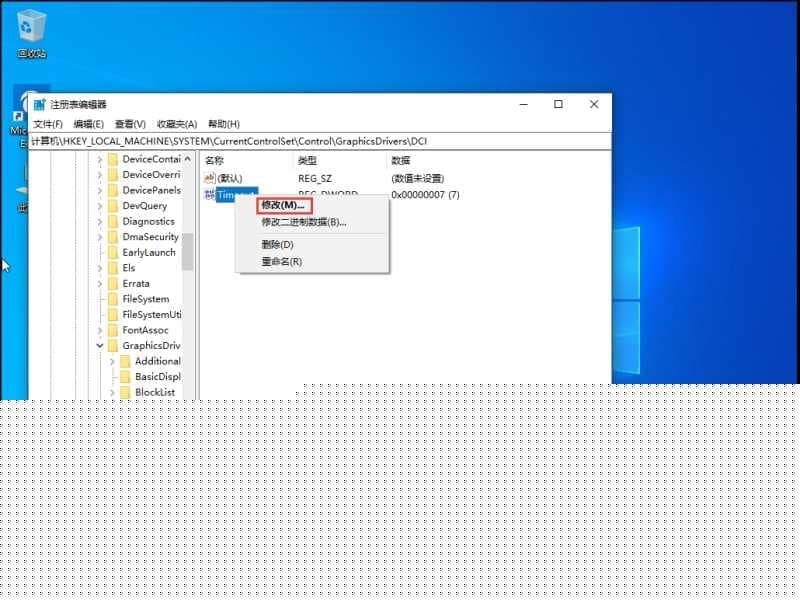Open the 文件(F) menu

[48, 124]
